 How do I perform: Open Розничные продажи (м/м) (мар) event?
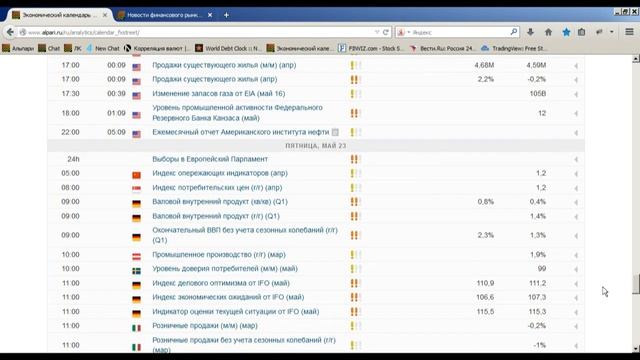204,326
